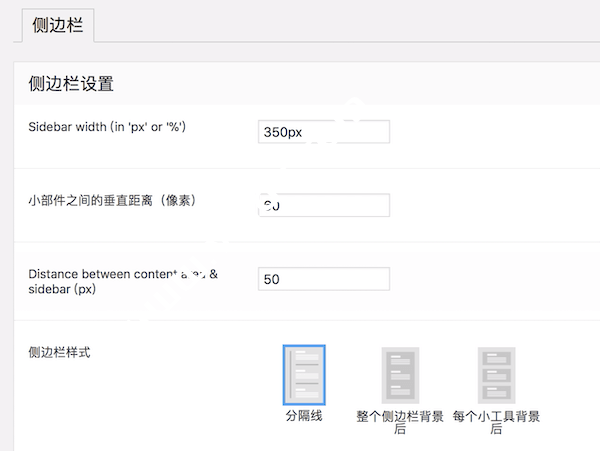Screen dimensions: 600x451
Task: Select the 分隔线 sidebar style icon
Action: pyautogui.click(x=304, y=375)
